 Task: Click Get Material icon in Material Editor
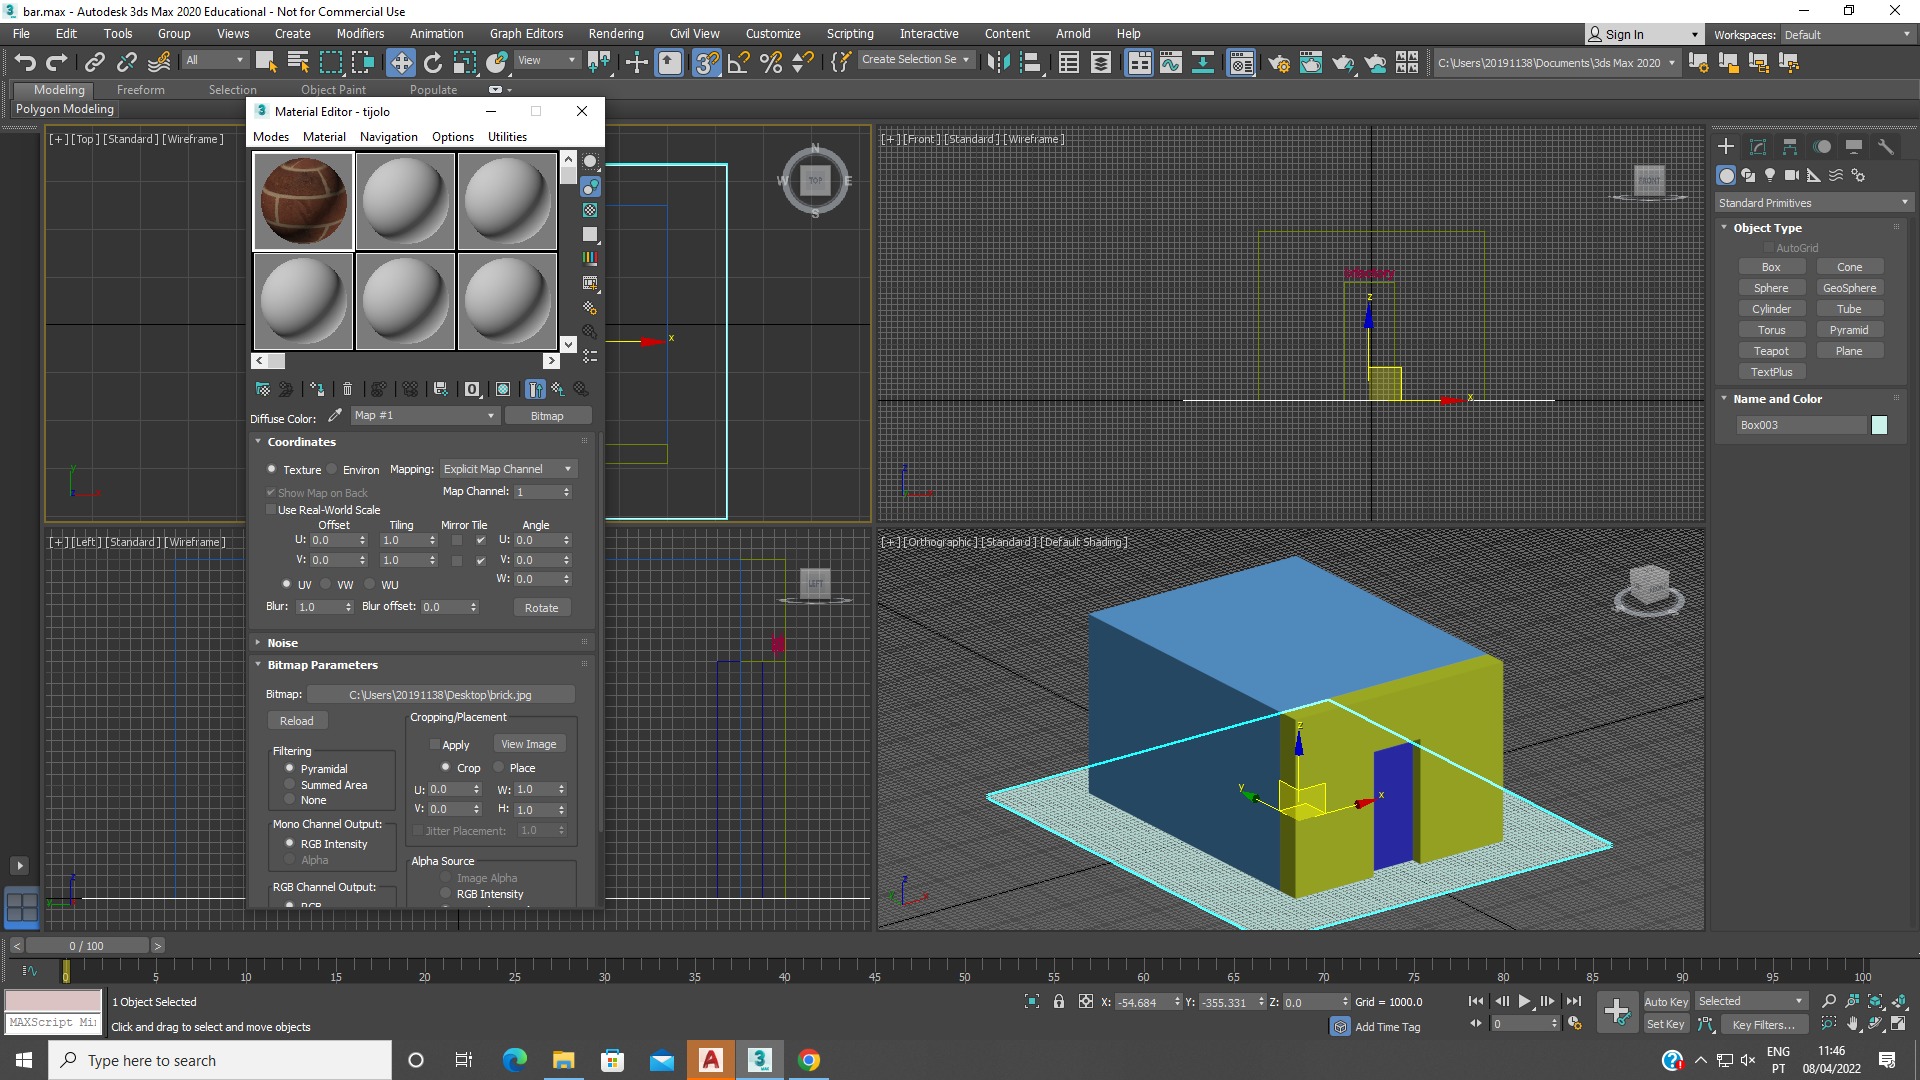click(263, 389)
